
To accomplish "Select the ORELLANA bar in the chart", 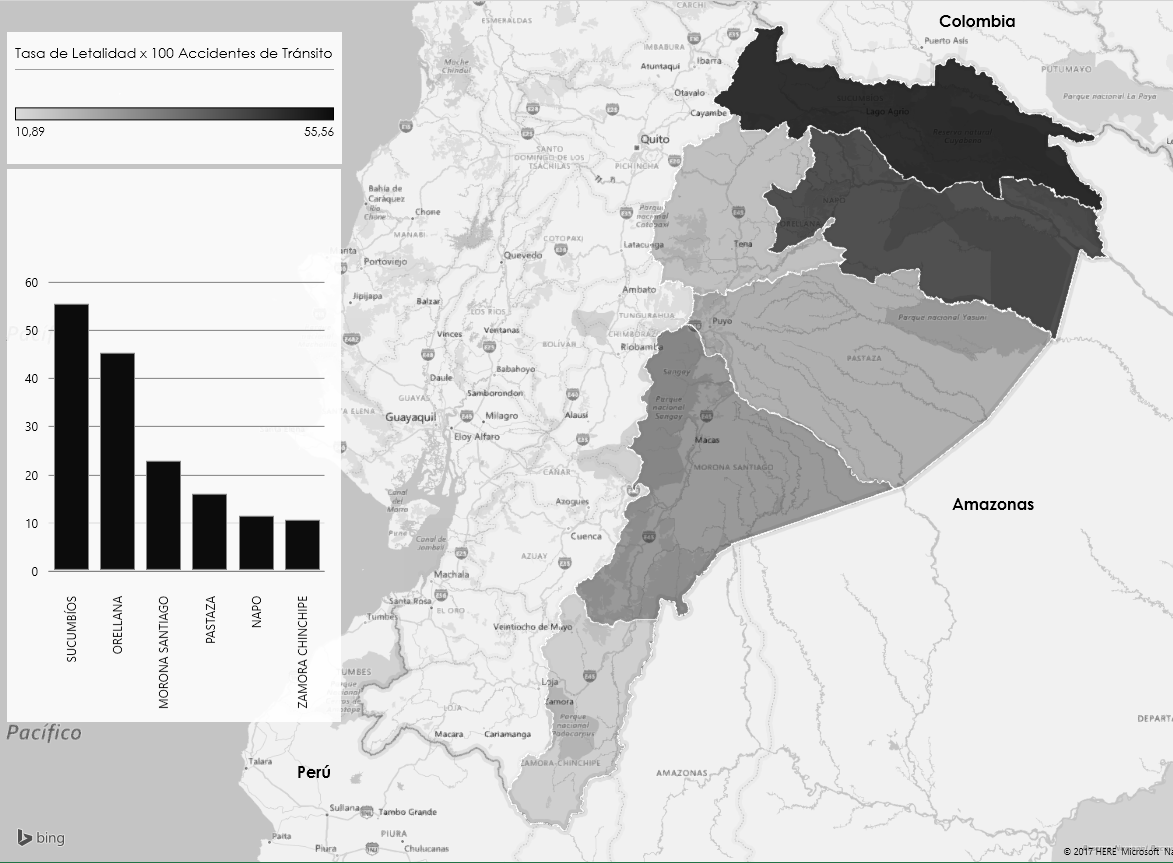I will tap(117, 461).
